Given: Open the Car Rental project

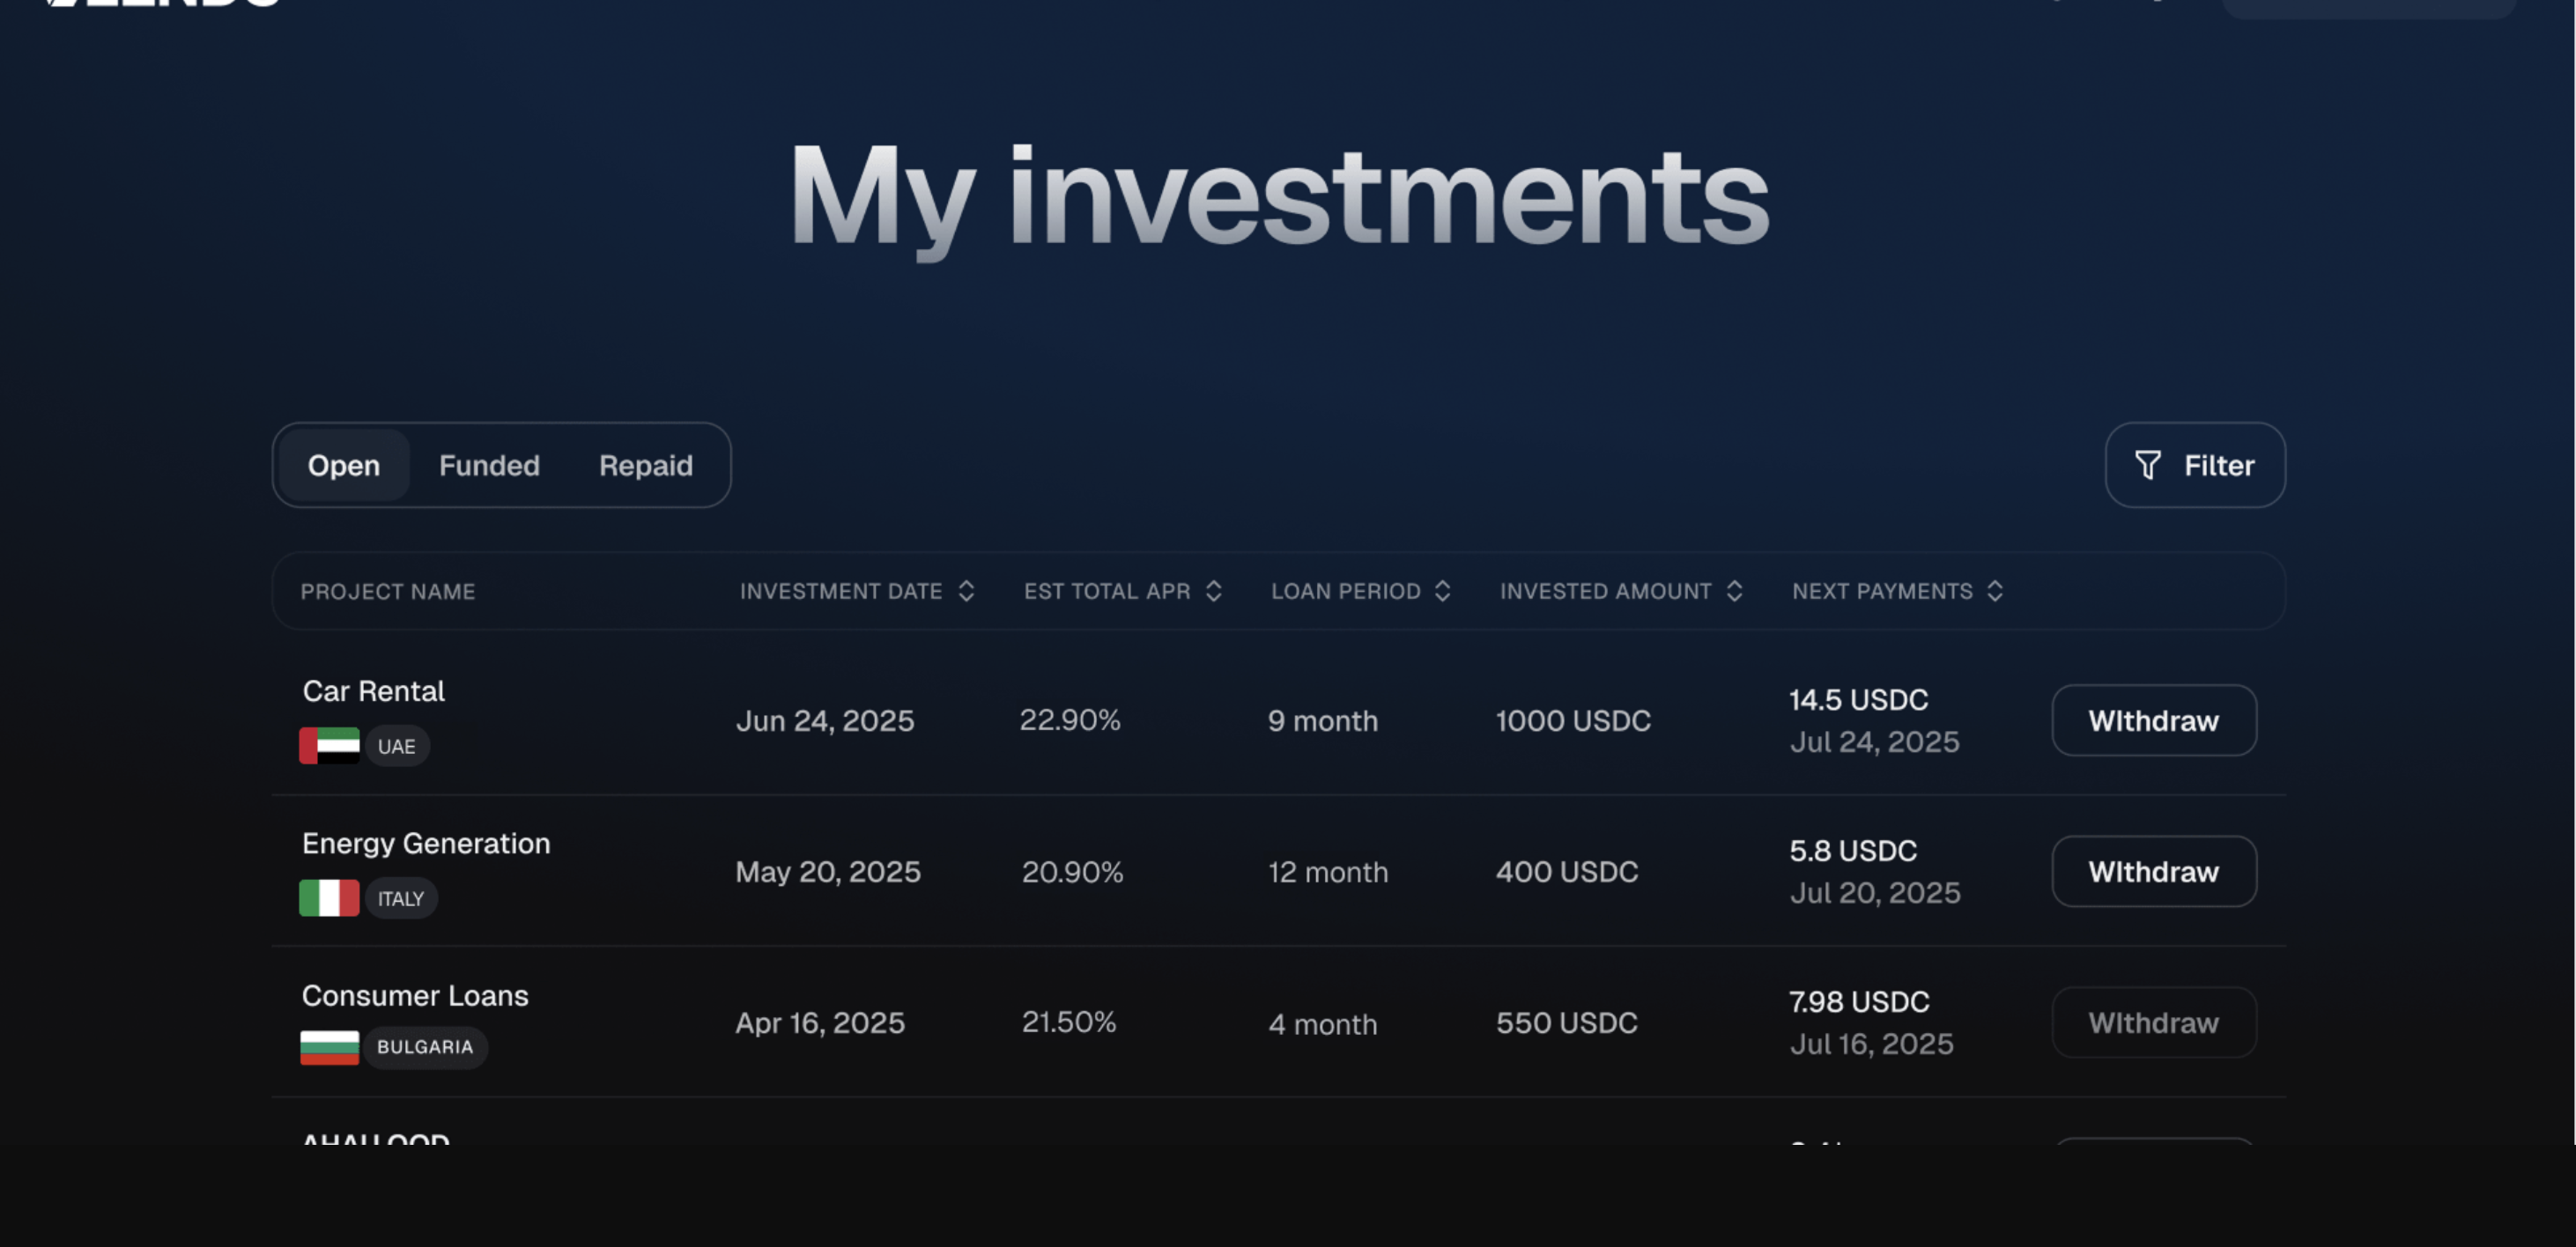Looking at the screenshot, I should click(x=373, y=691).
